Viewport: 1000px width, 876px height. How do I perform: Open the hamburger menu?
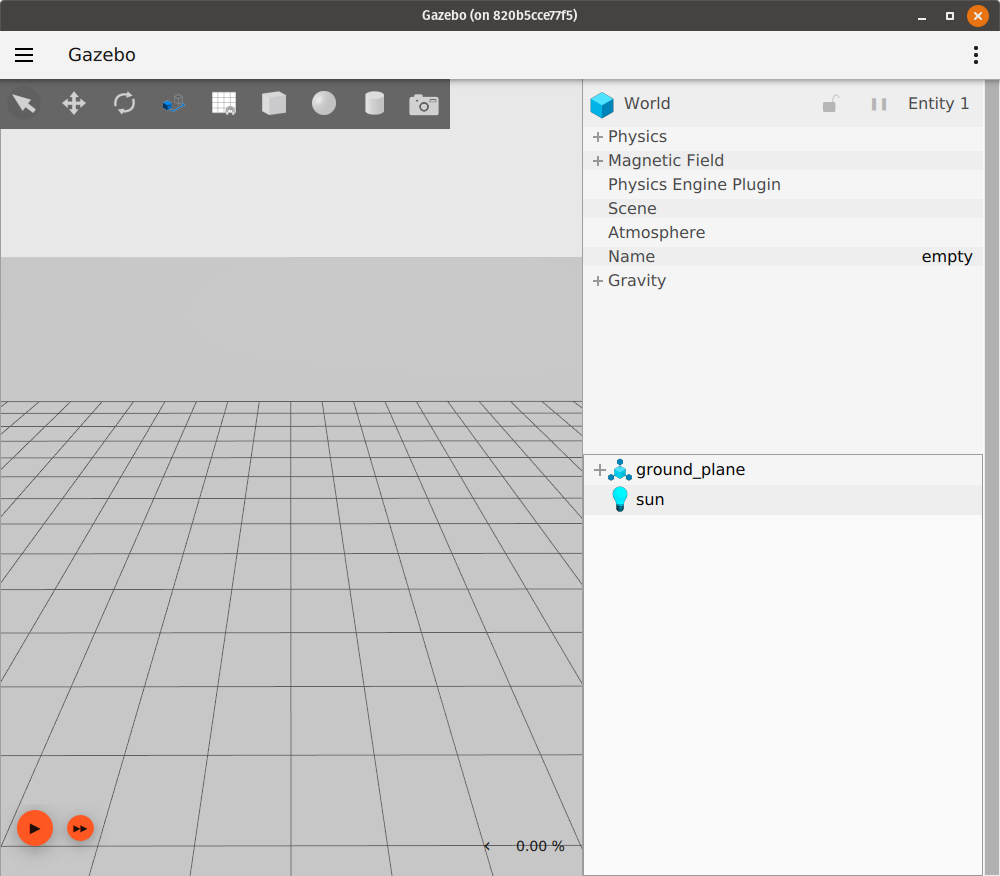(24, 55)
